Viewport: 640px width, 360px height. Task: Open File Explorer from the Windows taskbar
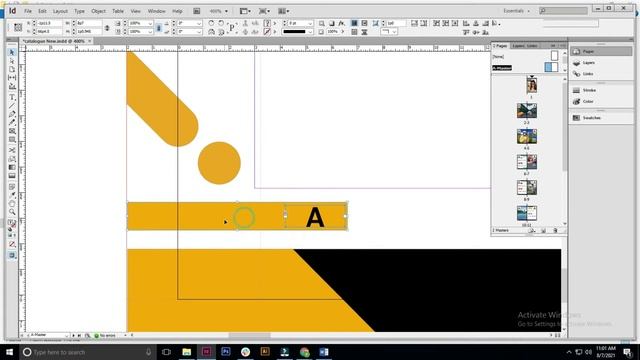tap(187, 352)
